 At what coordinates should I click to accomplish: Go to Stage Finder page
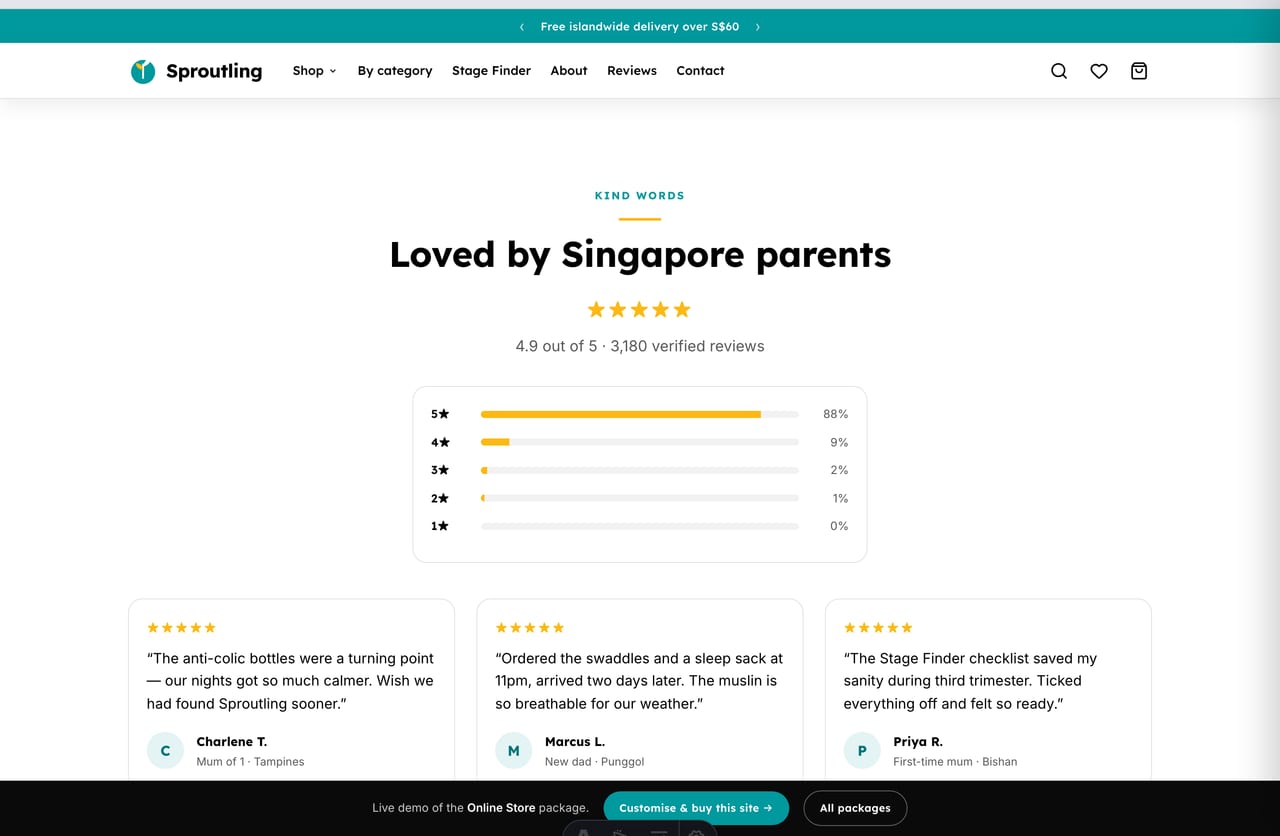point(491,71)
